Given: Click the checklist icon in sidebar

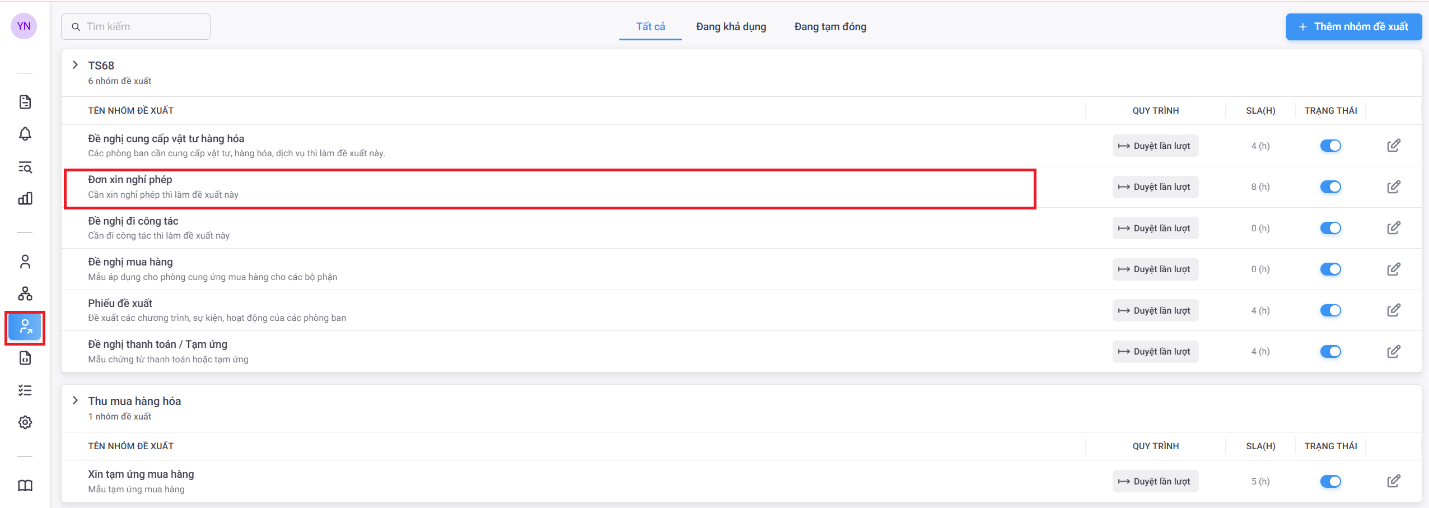Looking at the screenshot, I should (25, 390).
